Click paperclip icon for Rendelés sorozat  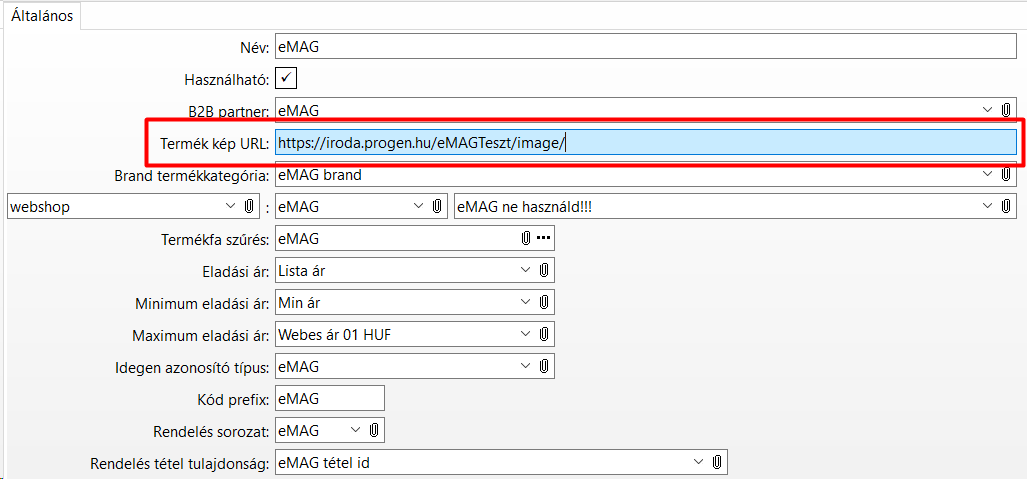pos(374,429)
